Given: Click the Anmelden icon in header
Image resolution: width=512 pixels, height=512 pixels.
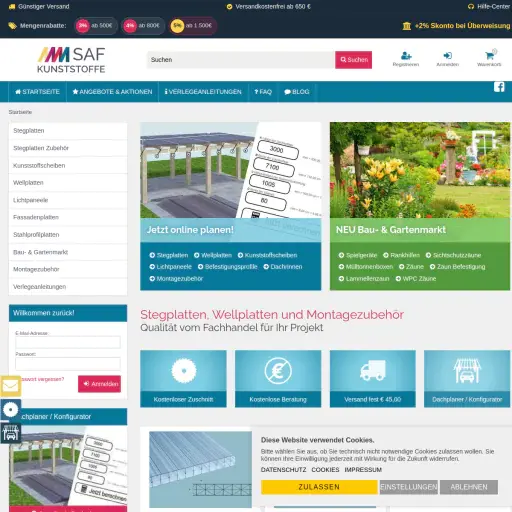Looking at the screenshot, I should (447, 55).
